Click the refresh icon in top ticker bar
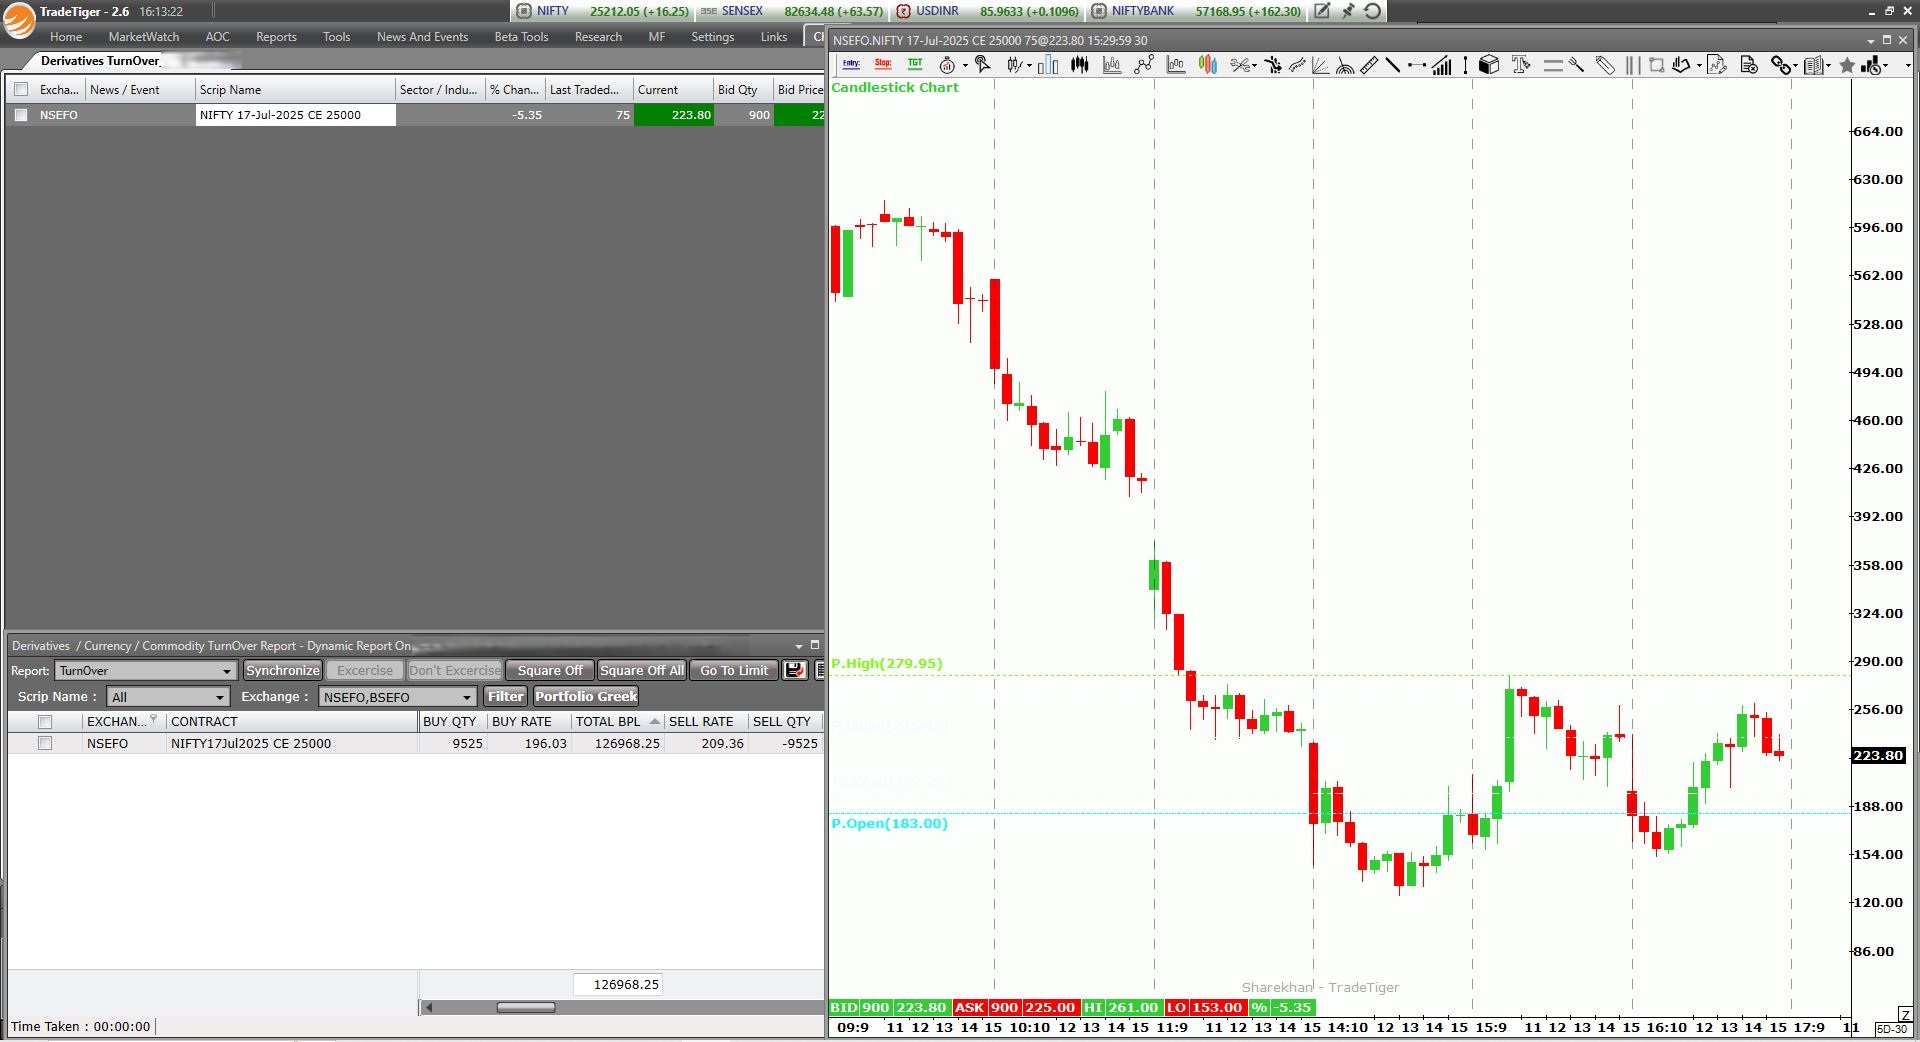 pyautogui.click(x=1373, y=11)
